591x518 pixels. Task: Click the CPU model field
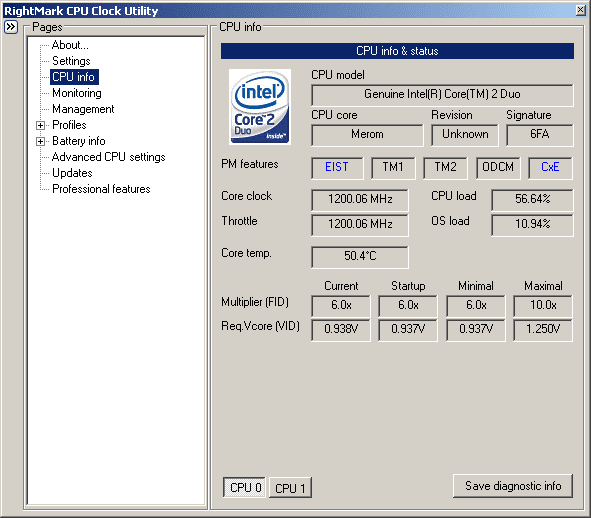point(442,95)
